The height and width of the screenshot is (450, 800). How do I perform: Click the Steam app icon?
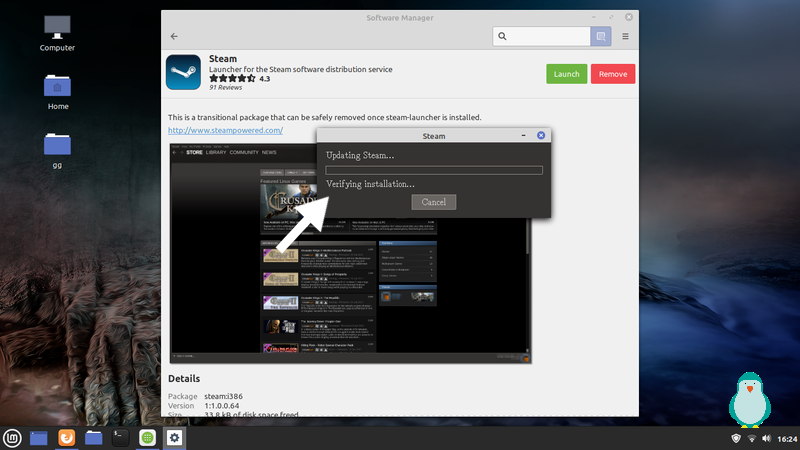click(x=183, y=72)
